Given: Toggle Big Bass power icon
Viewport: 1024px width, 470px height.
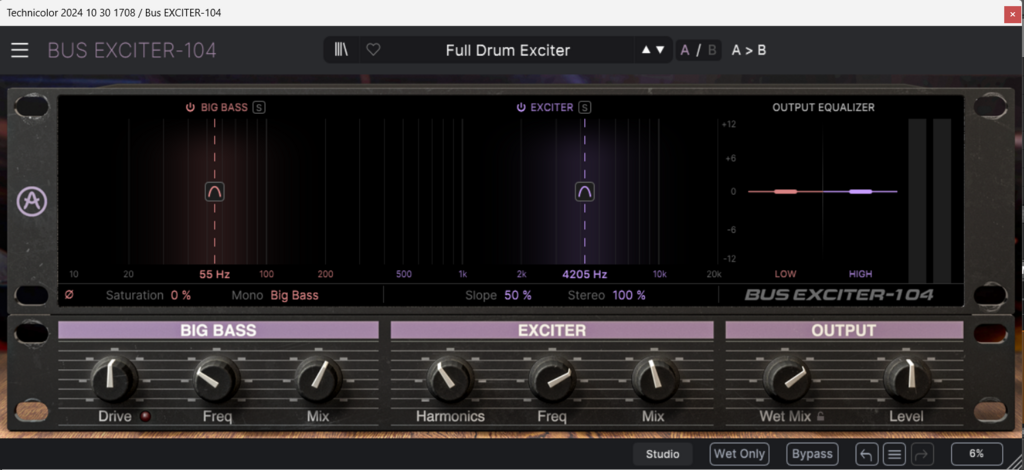Looking at the screenshot, I should pos(190,108).
